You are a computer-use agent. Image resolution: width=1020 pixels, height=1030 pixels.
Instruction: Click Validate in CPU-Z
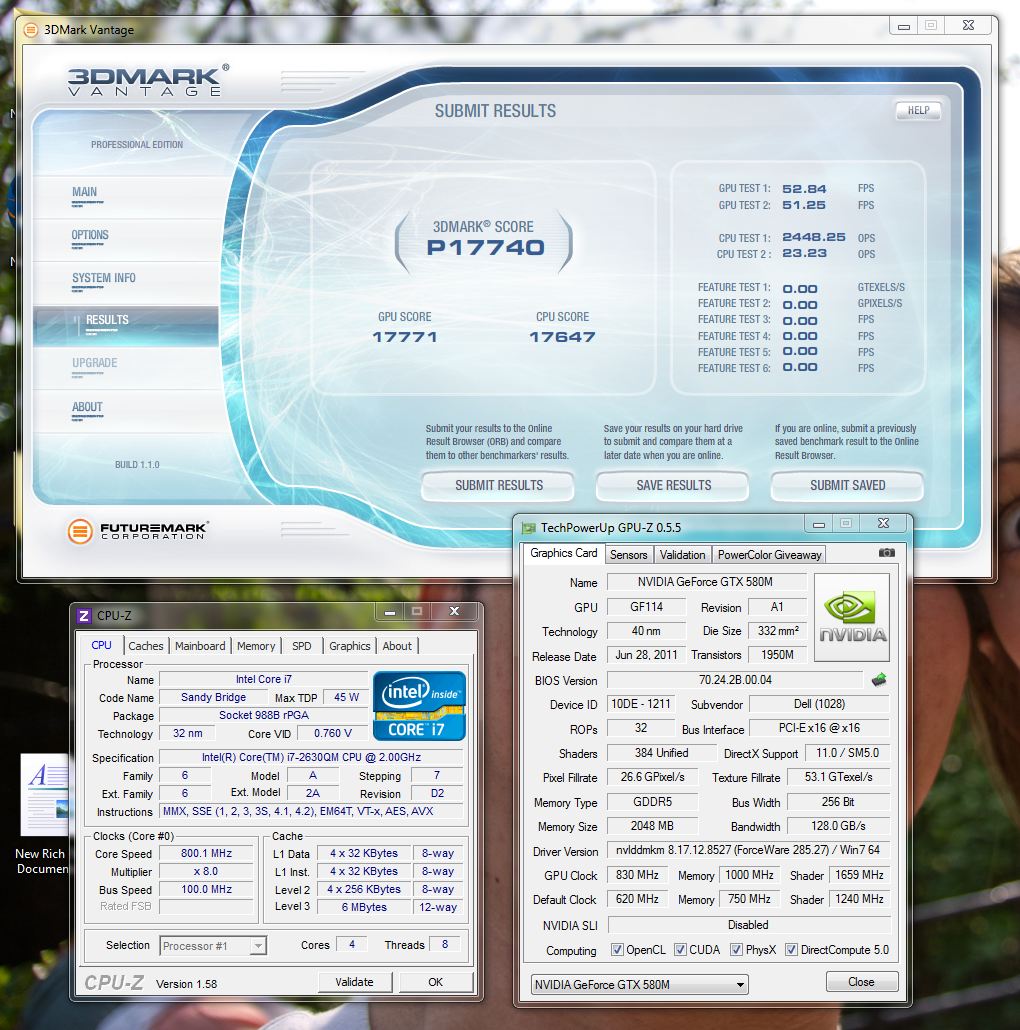(x=355, y=982)
